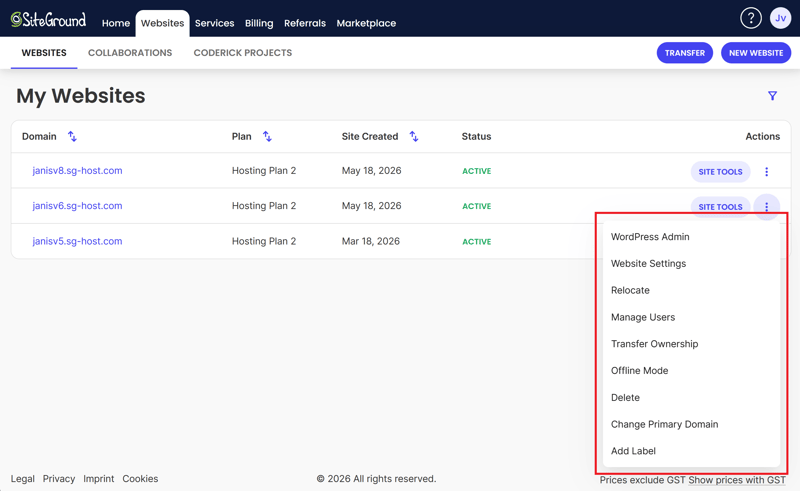Open the janisv5.sg-host.com domain link
This screenshot has height=491, width=800.
(x=78, y=241)
